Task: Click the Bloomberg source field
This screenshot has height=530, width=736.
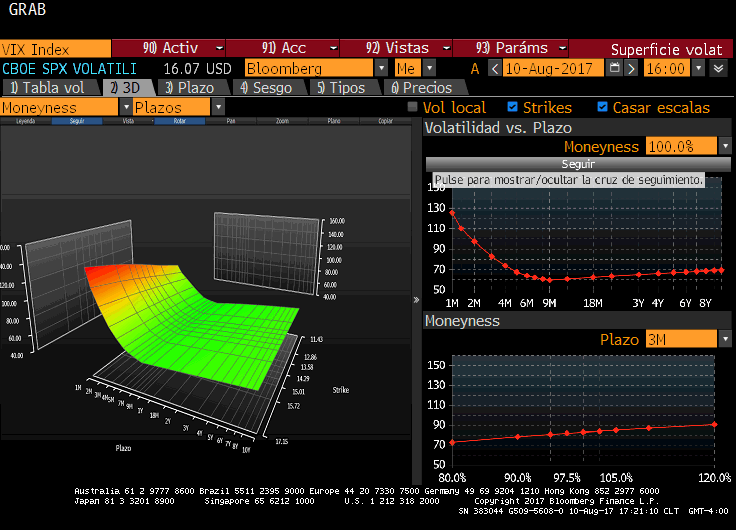Action: tap(309, 69)
